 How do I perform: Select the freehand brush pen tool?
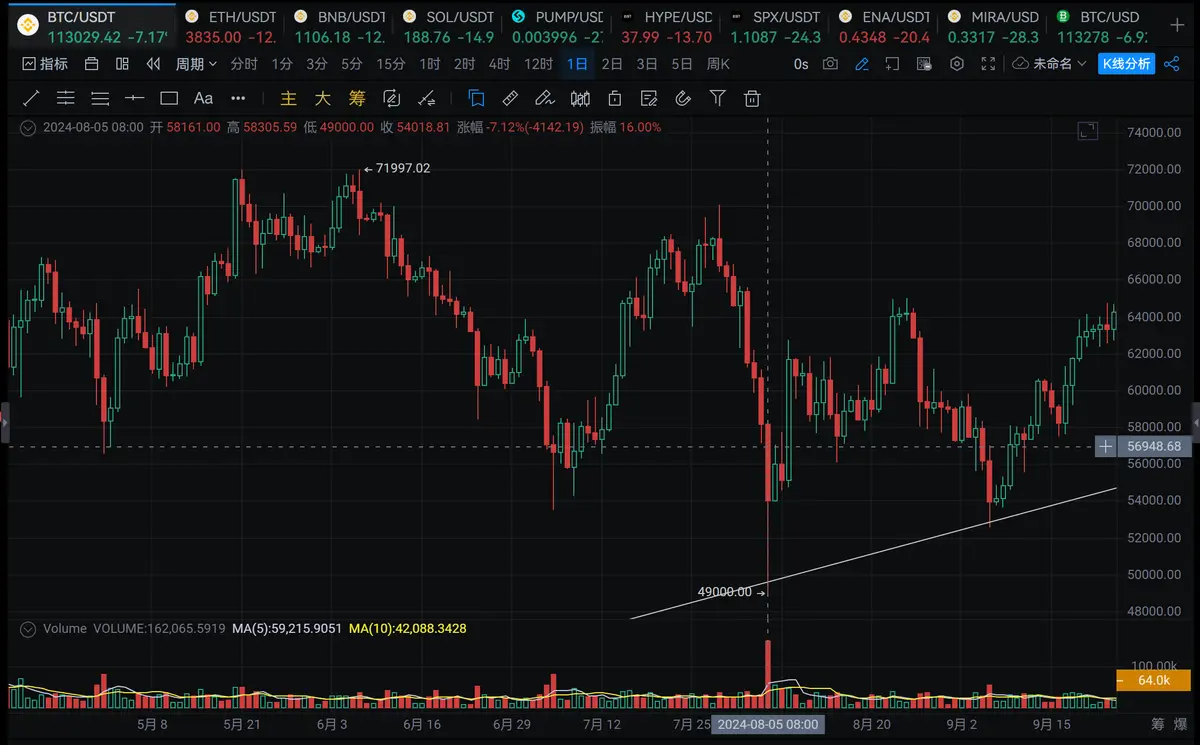[x=544, y=99]
